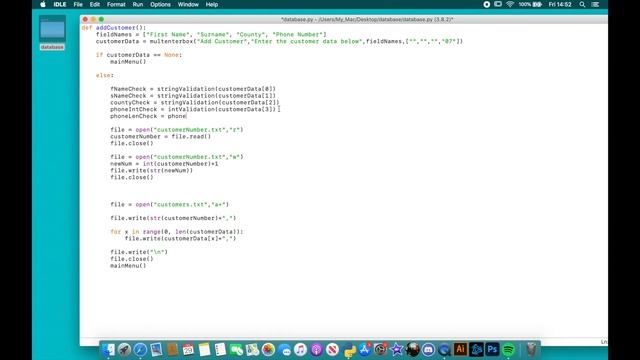640x360 pixels.
Task: Place cursor after 'phoneLenCheck = phone'
Action: [x=187, y=116]
